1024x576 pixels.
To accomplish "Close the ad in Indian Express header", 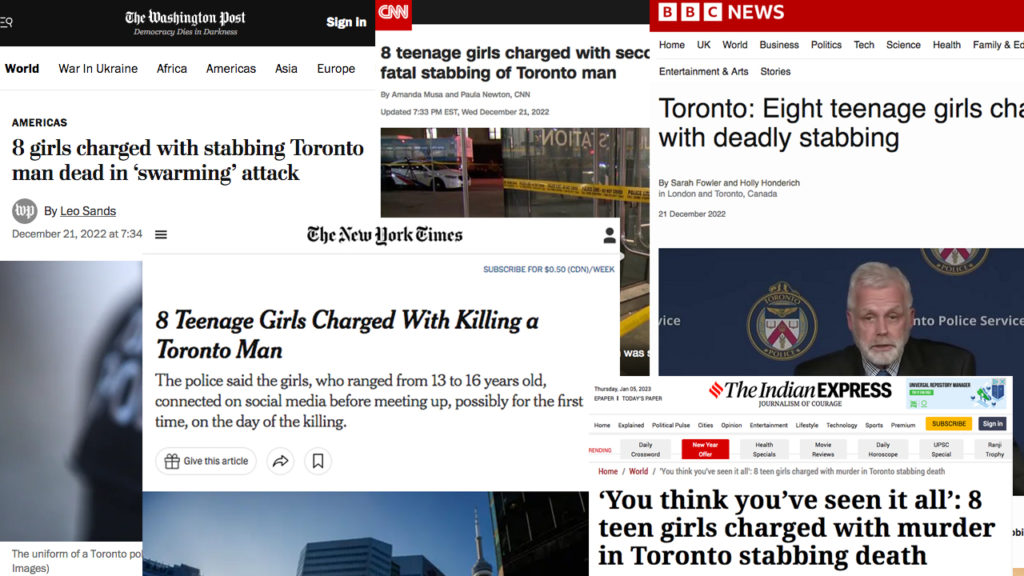I will coord(998,383).
